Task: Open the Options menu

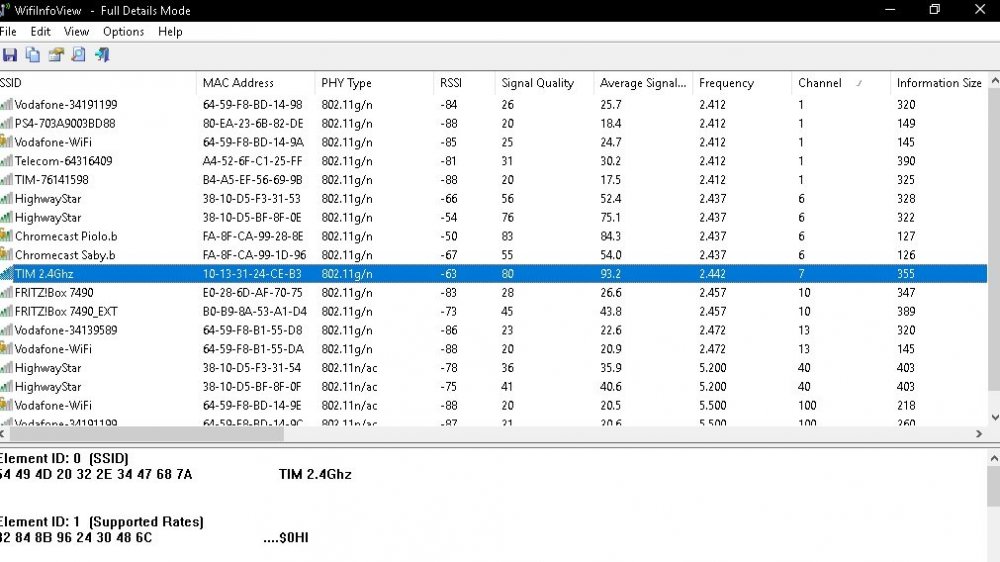Action: pos(123,31)
